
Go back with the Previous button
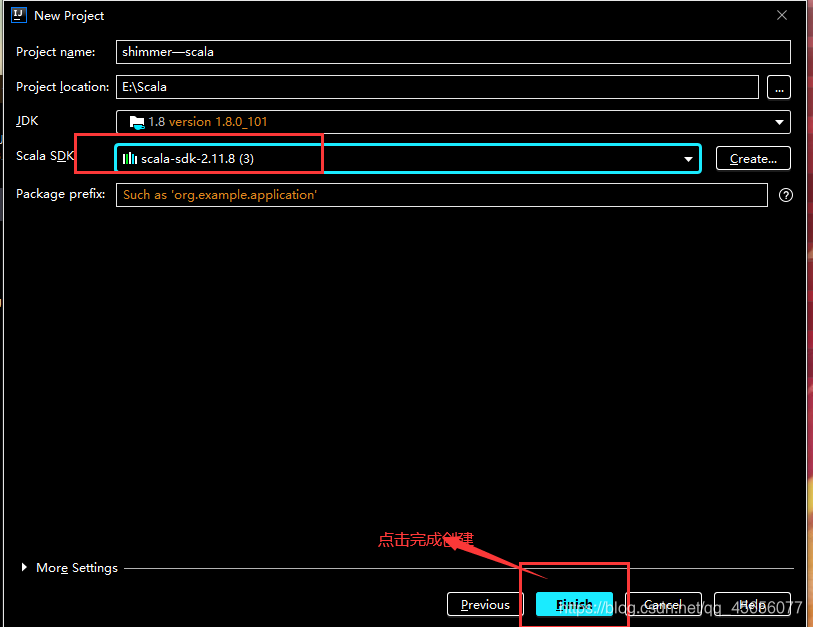[485, 604]
